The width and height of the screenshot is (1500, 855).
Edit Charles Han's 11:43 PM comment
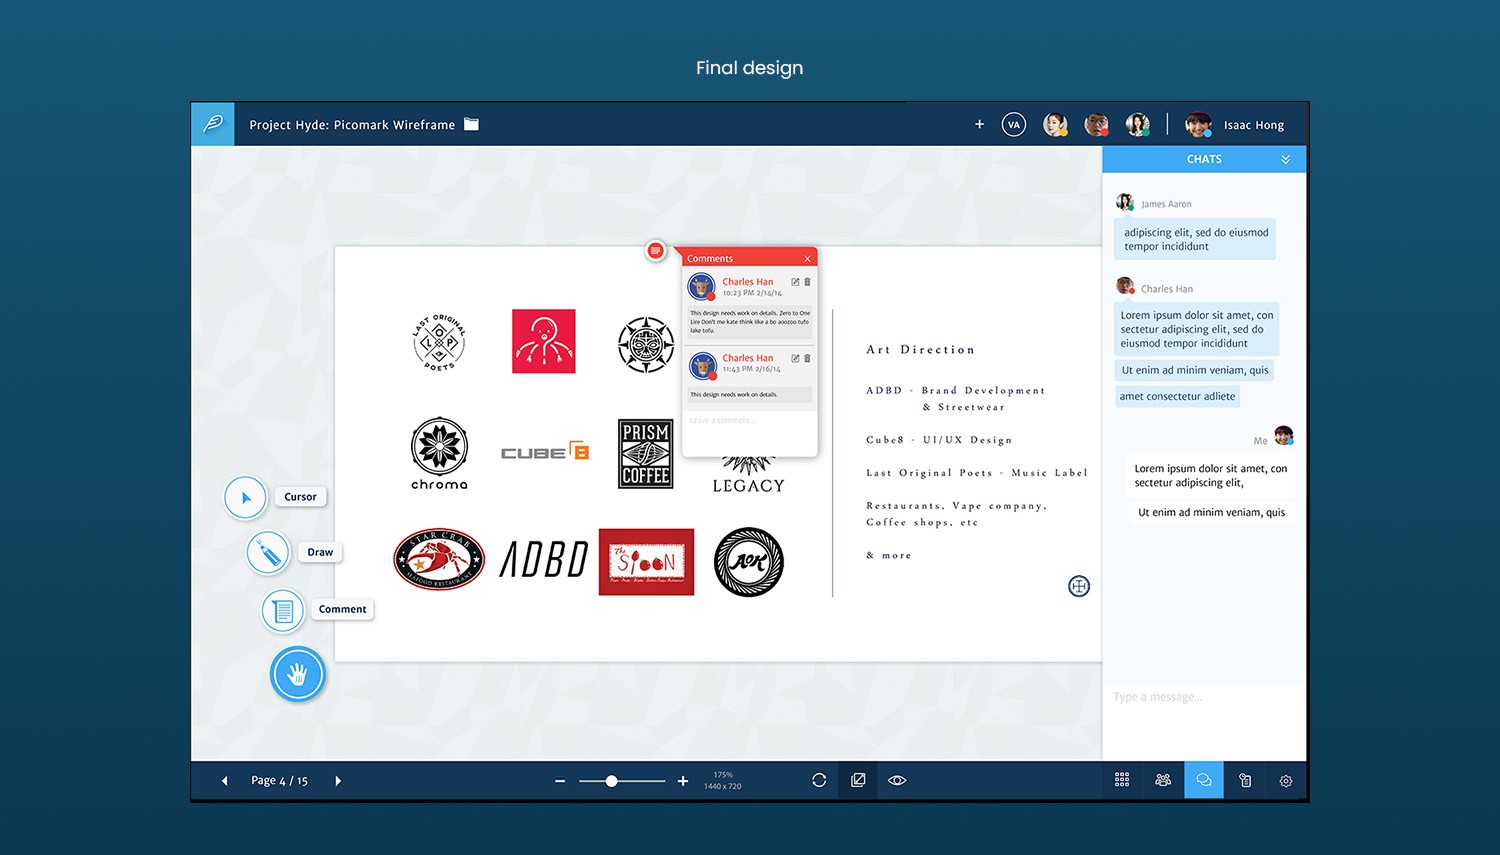[796, 358]
